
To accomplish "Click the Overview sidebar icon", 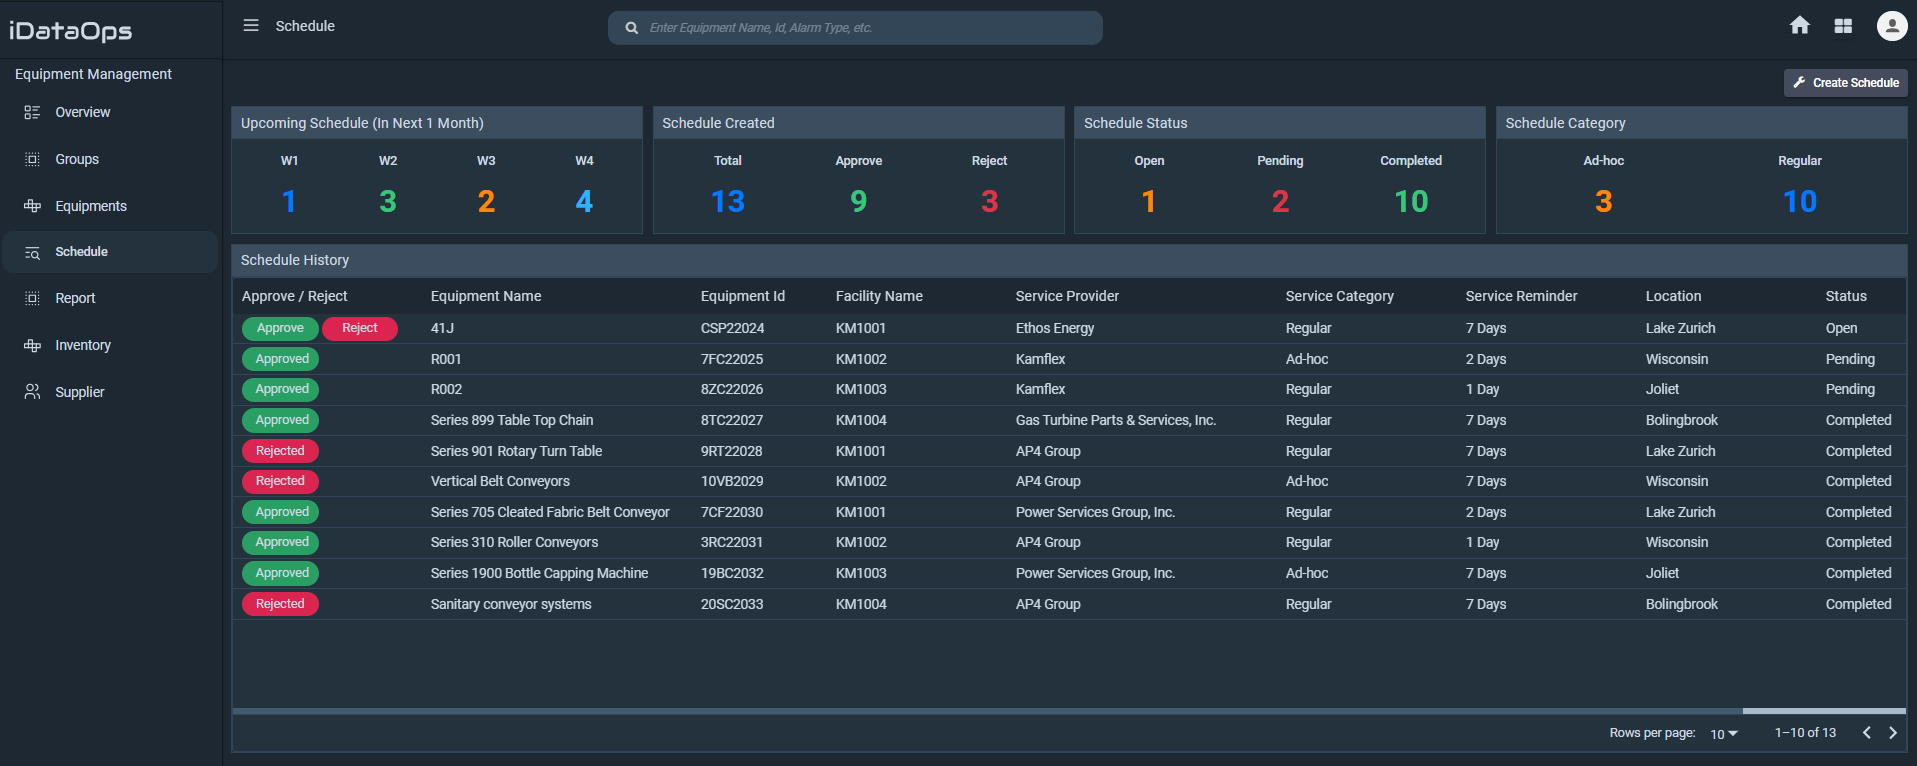I will (x=32, y=112).
